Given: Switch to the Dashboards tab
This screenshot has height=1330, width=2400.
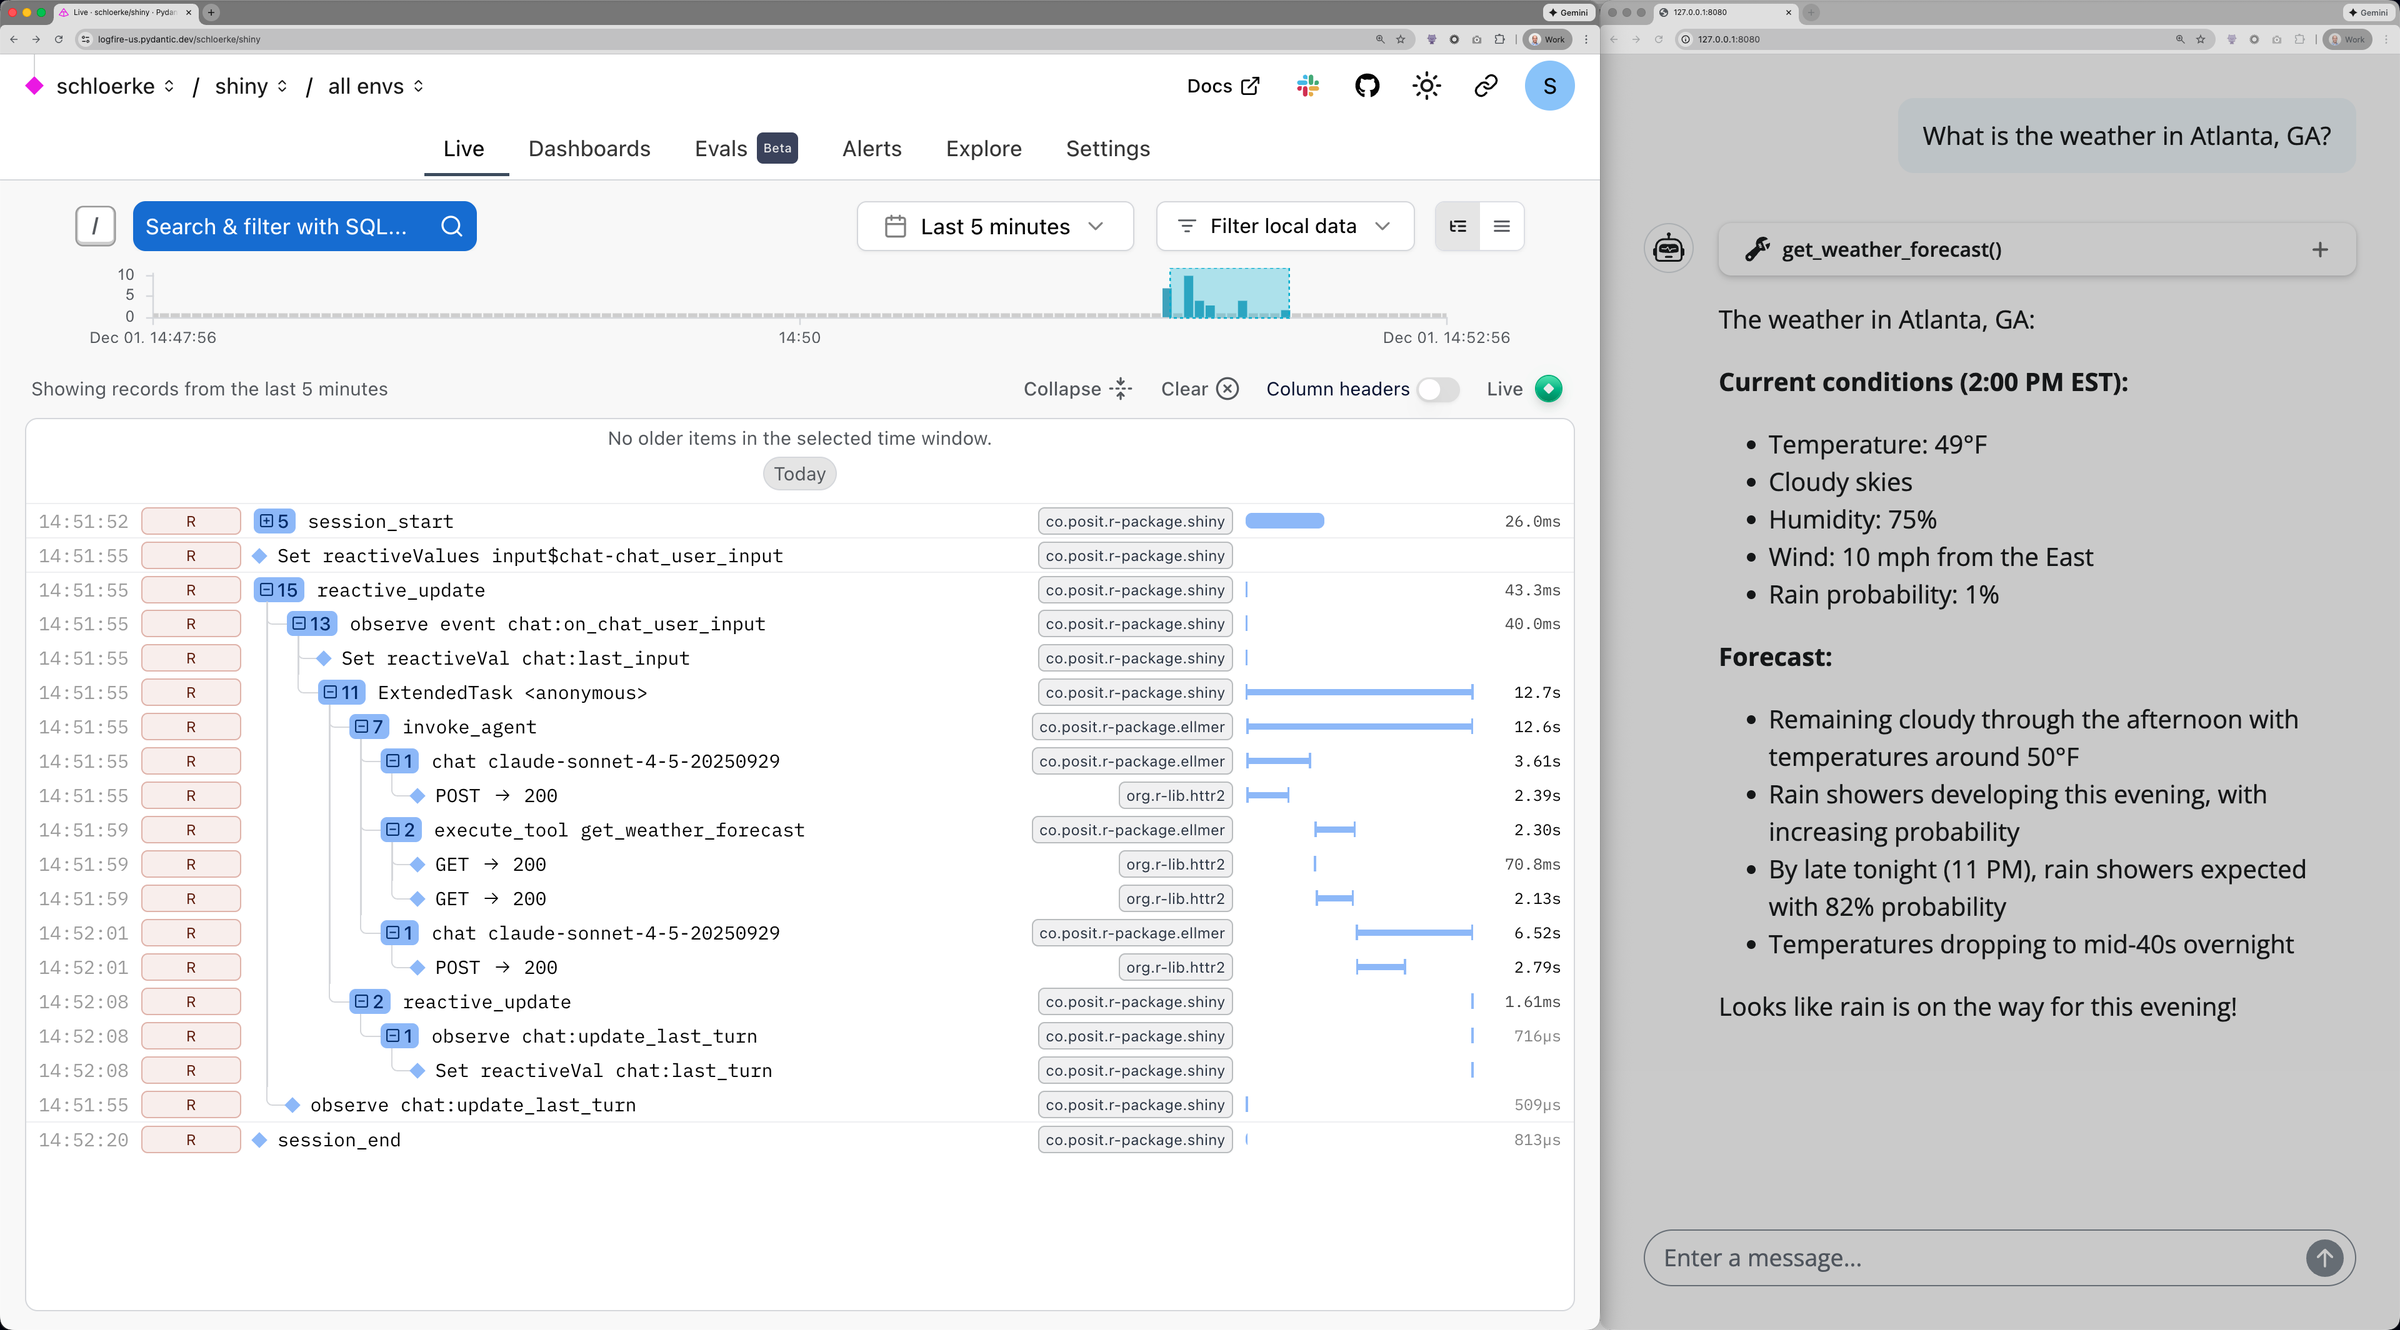Looking at the screenshot, I should point(589,148).
